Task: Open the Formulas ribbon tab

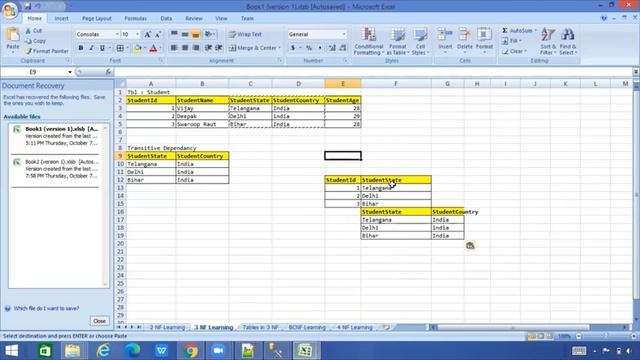Action: tap(135, 18)
